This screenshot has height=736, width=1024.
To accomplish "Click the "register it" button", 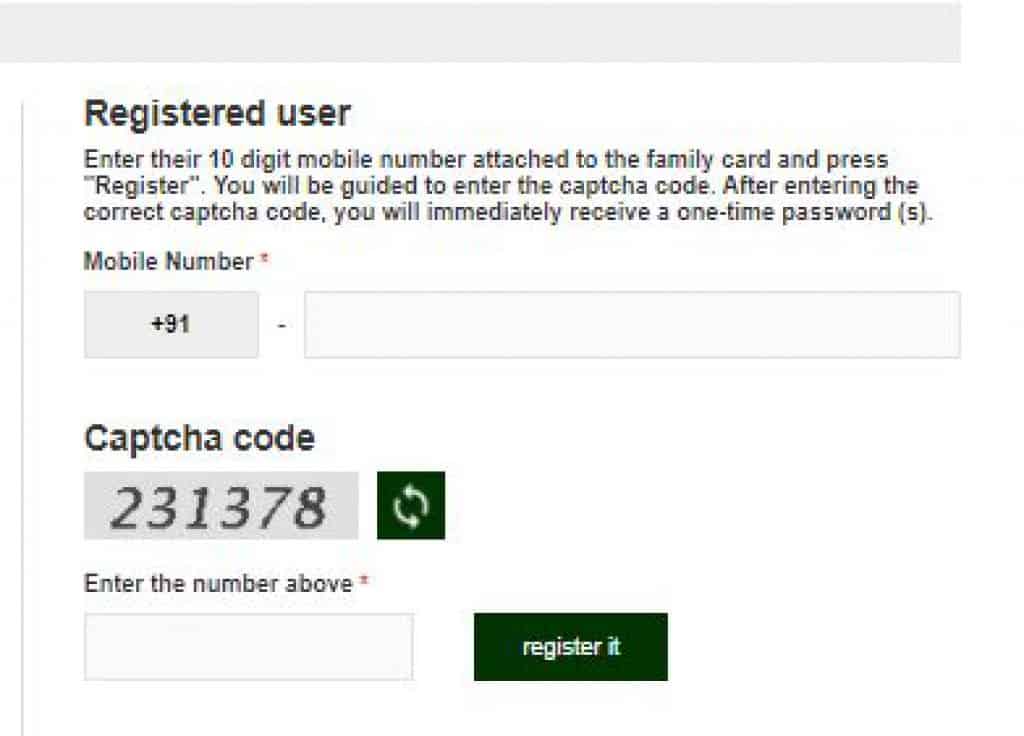I will (x=571, y=647).
